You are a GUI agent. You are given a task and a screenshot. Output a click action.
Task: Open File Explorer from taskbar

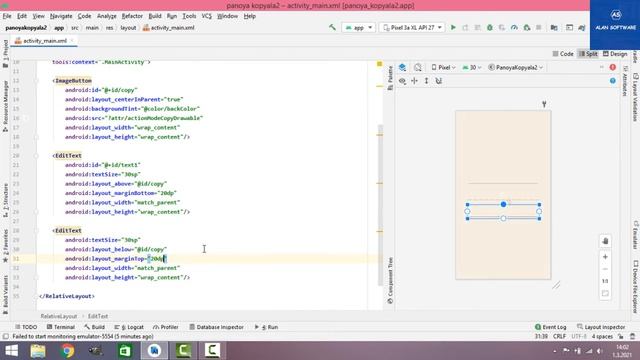click(38, 351)
